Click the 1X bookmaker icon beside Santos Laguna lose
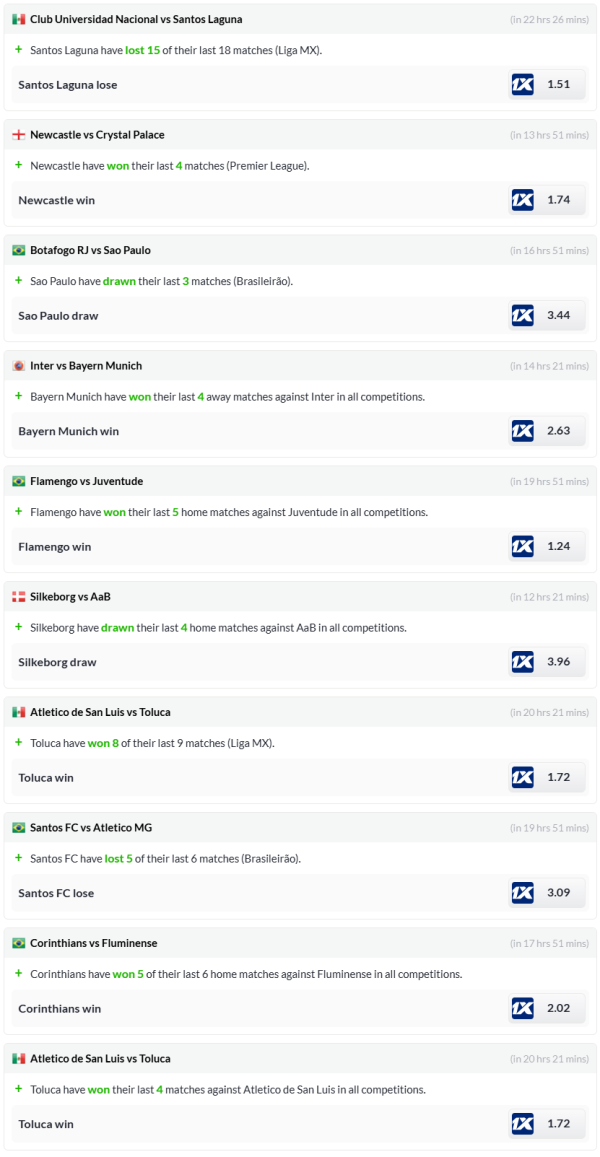The width and height of the screenshot is (600, 1157). pyautogui.click(x=522, y=85)
